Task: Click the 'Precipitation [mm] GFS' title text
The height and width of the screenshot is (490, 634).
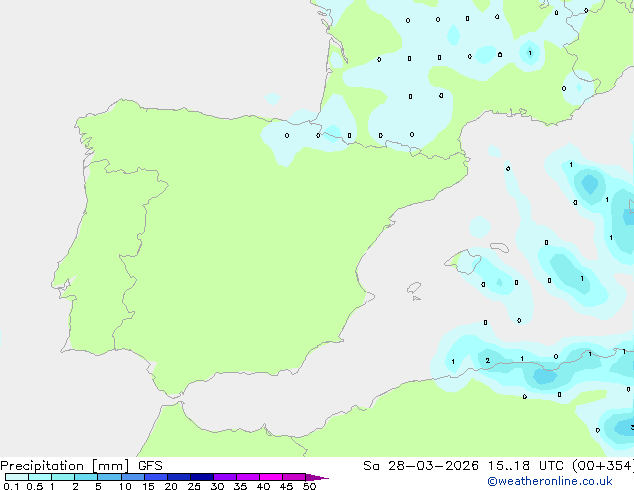Action: [81, 466]
